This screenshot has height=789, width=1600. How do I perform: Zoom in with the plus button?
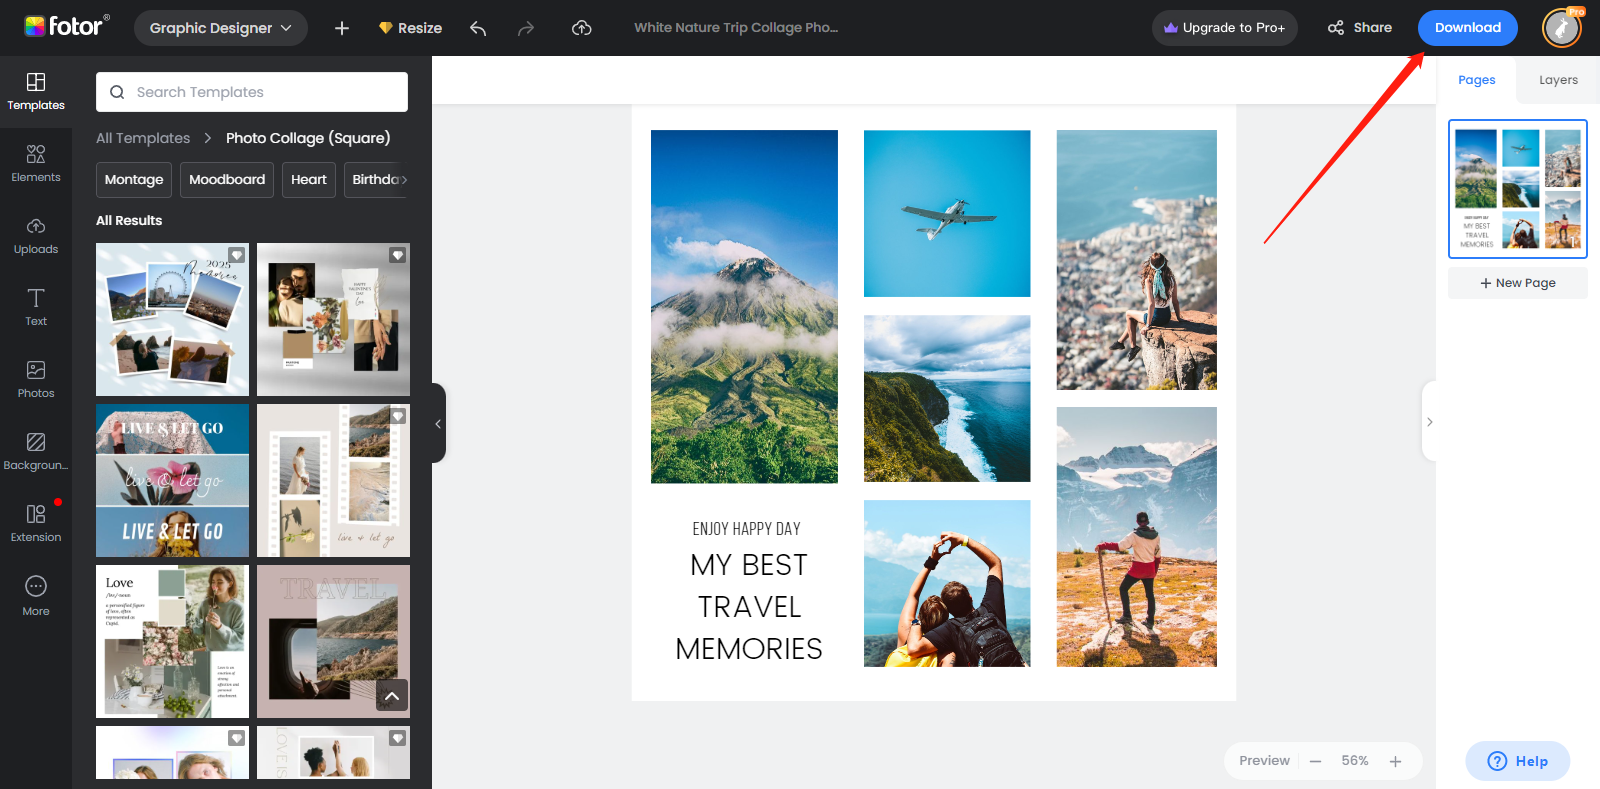click(x=1395, y=761)
